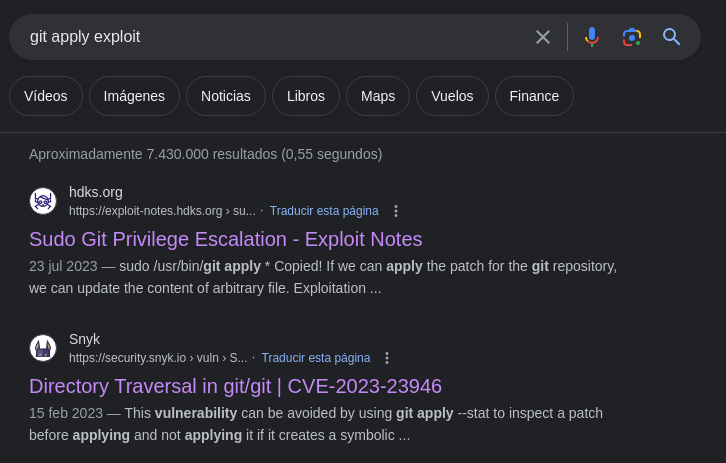Select the Noticias filter
The image size is (726, 463).
[226, 96]
